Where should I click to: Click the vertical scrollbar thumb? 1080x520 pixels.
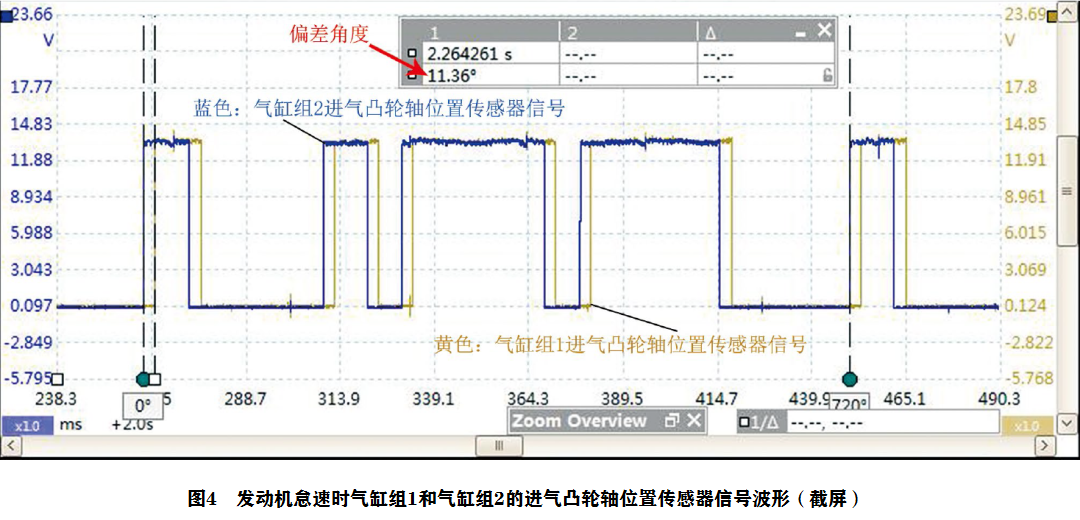pos(1068,189)
